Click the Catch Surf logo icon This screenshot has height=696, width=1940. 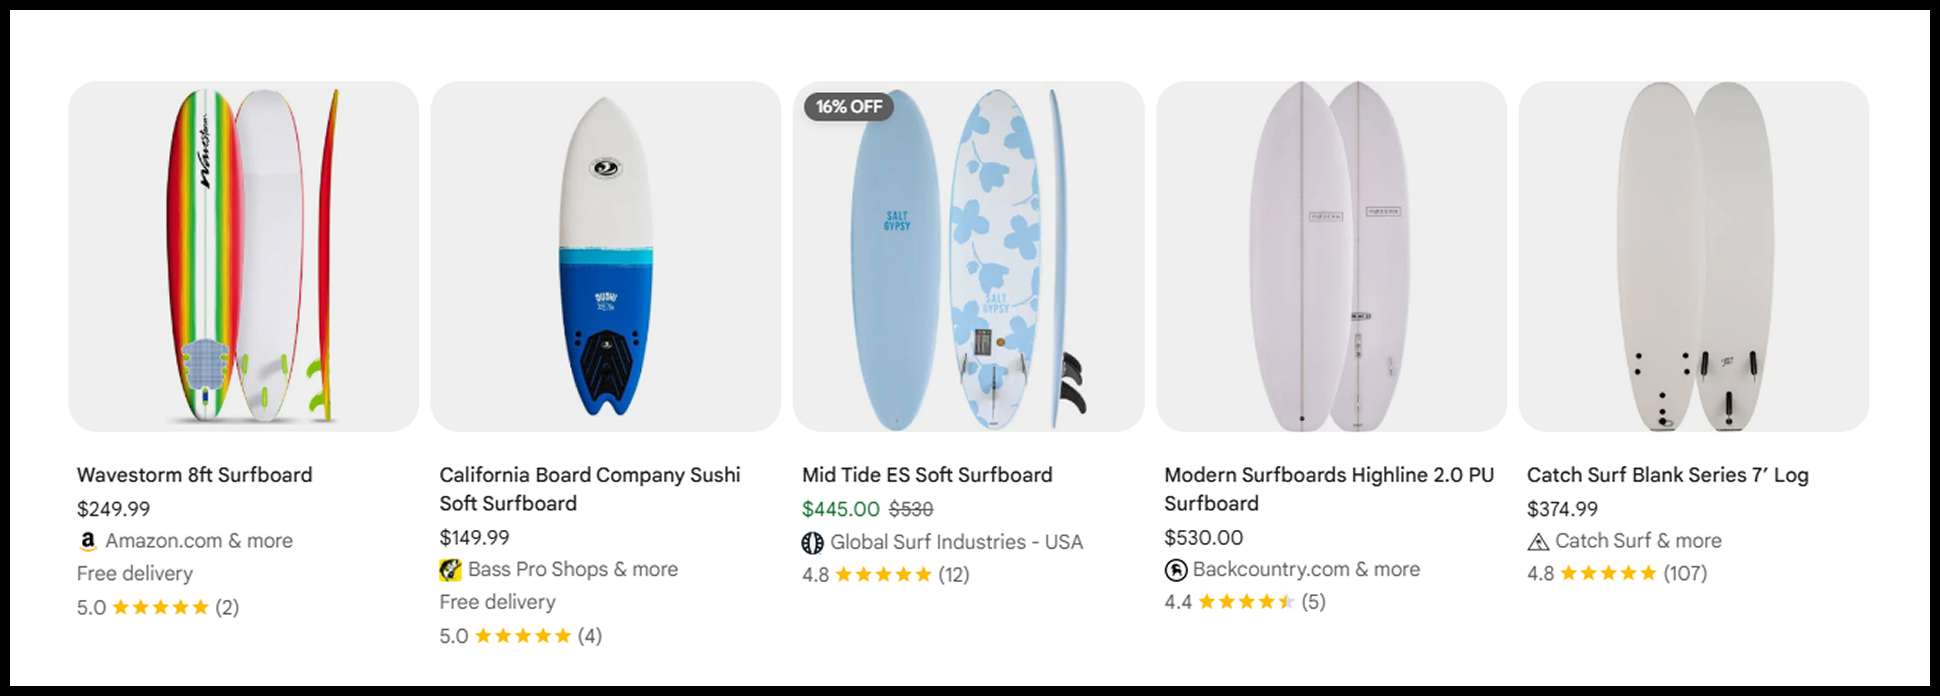pyautogui.click(x=1538, y=542)
